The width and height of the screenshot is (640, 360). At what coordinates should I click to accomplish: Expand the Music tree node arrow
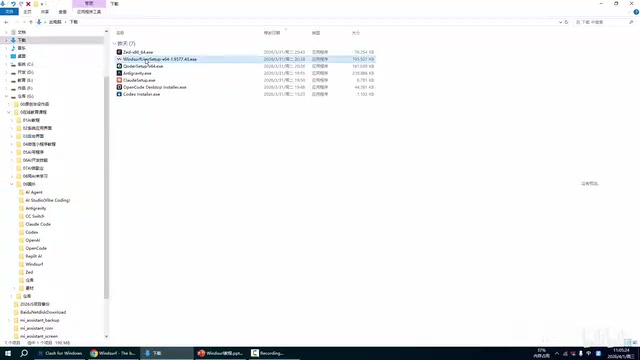point(6,48)
